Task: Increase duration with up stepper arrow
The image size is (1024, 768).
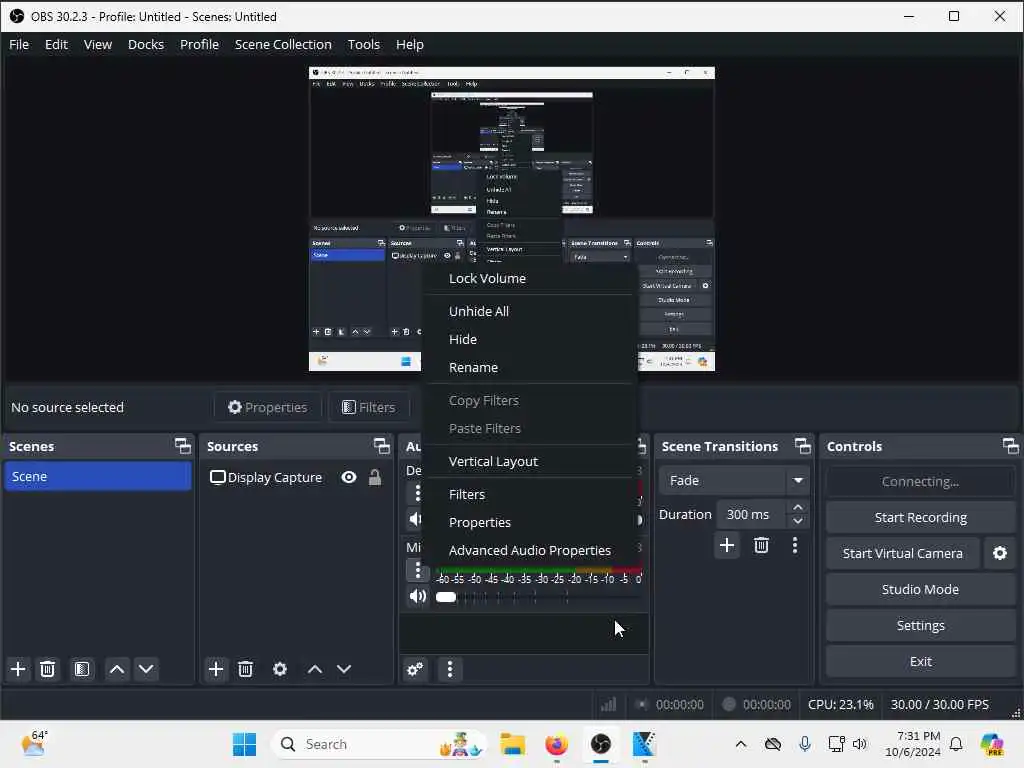Action: click(x=797, y=507)
